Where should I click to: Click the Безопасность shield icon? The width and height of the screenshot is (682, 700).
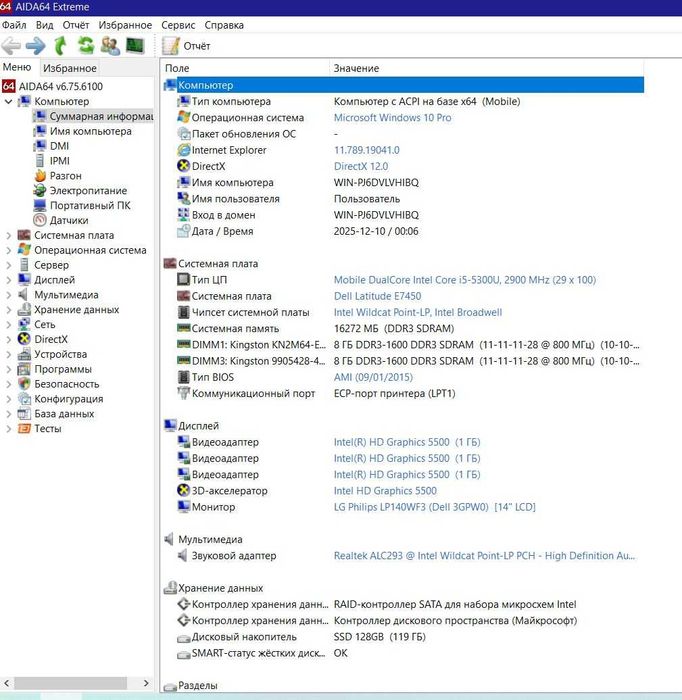tap(24, 384)
